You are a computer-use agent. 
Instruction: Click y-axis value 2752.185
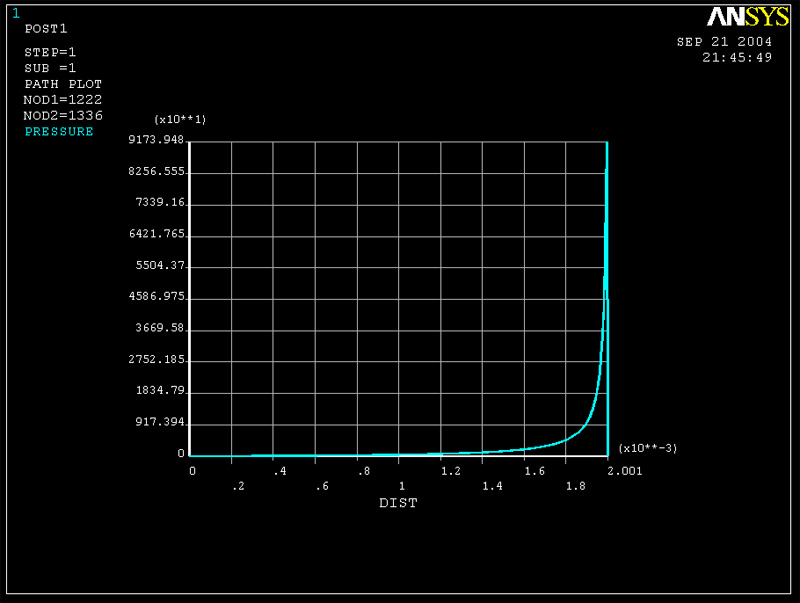click(157, 360)
